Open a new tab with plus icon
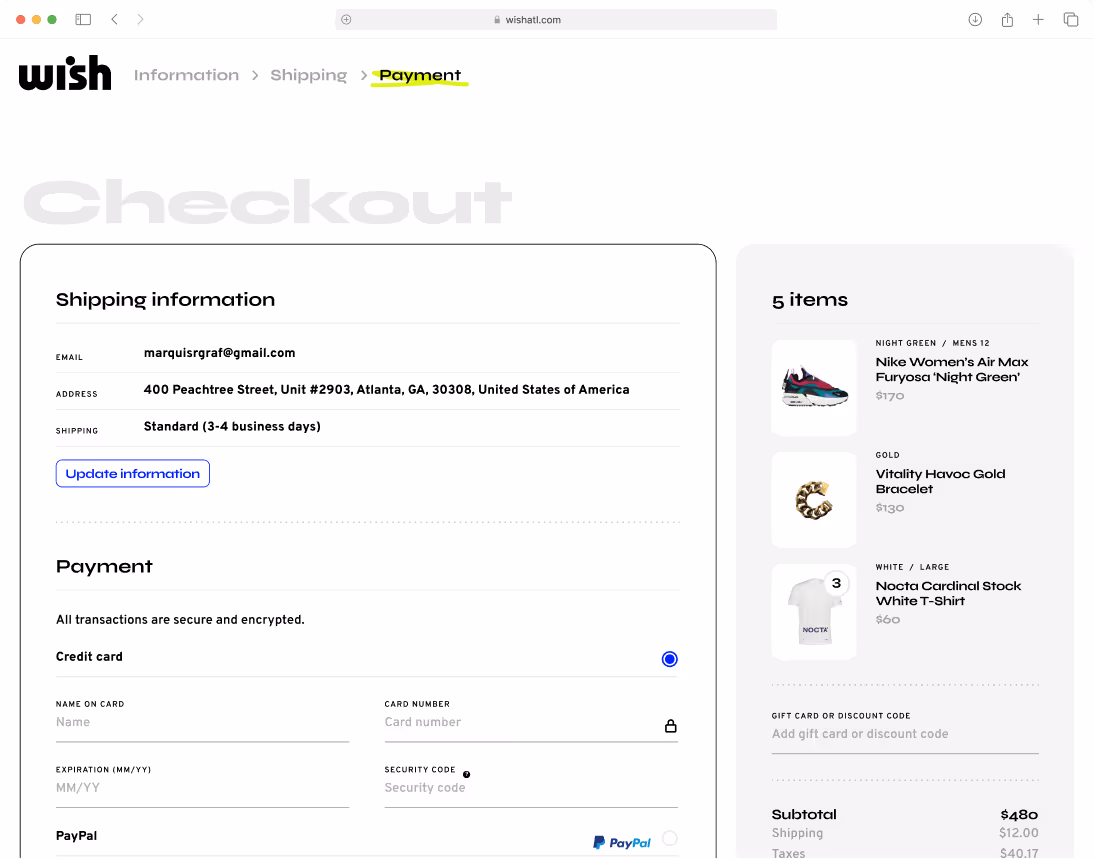 coord(1038,20)
